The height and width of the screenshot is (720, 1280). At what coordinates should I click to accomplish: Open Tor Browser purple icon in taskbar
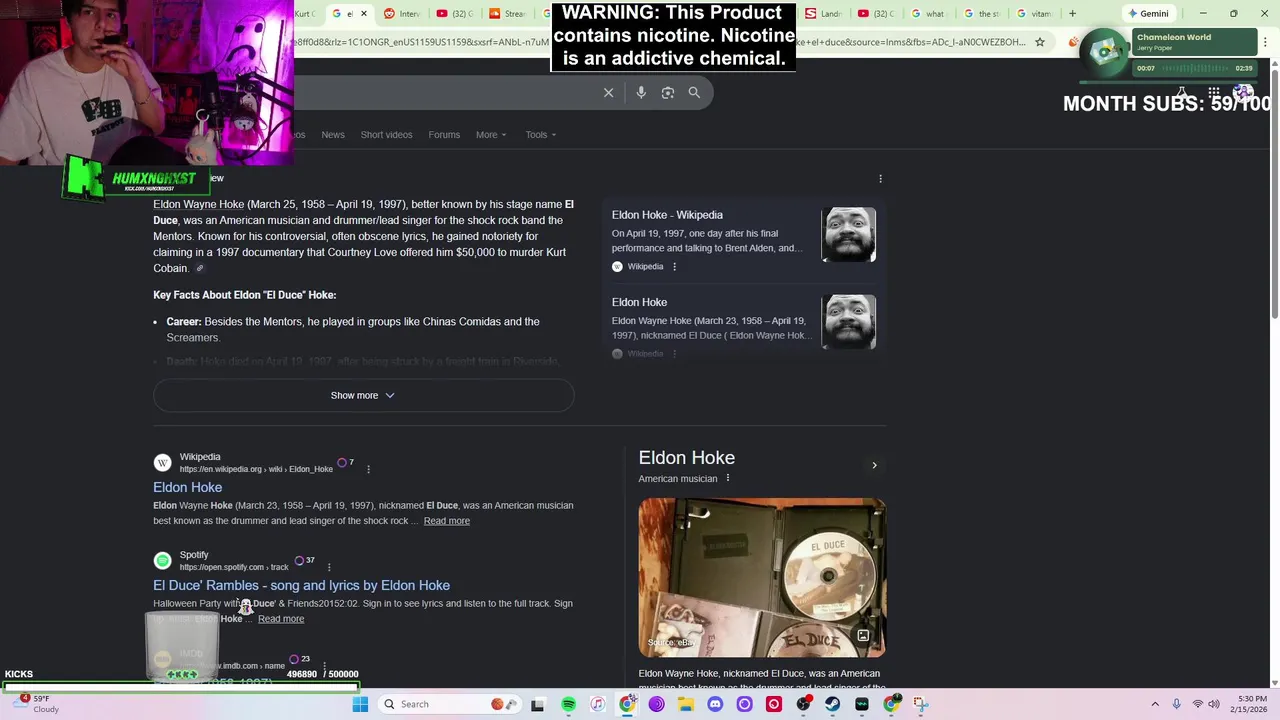[656, 704]
